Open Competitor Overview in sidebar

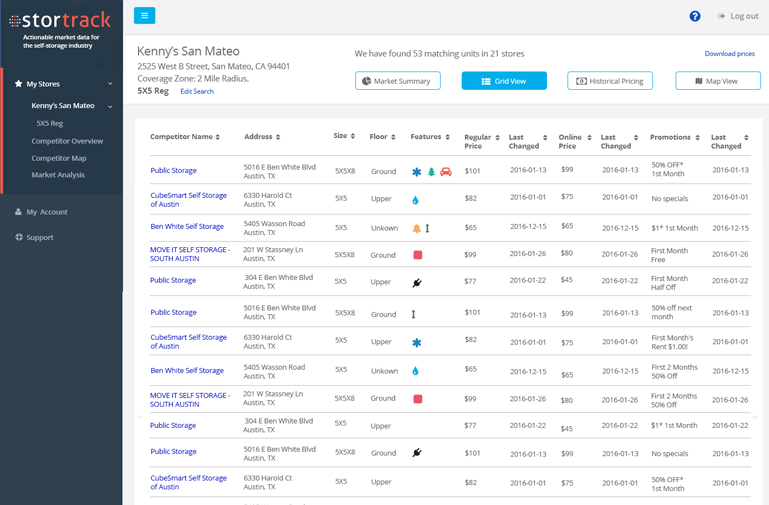(67, 141)
